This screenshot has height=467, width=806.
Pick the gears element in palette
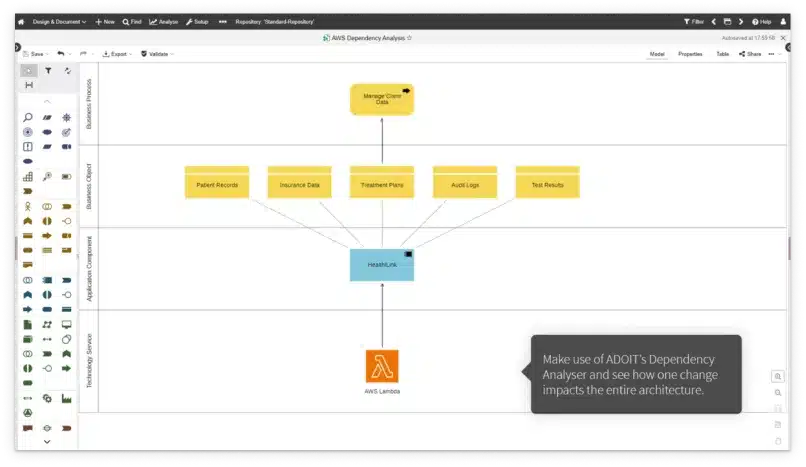click(x=47, y=399)
